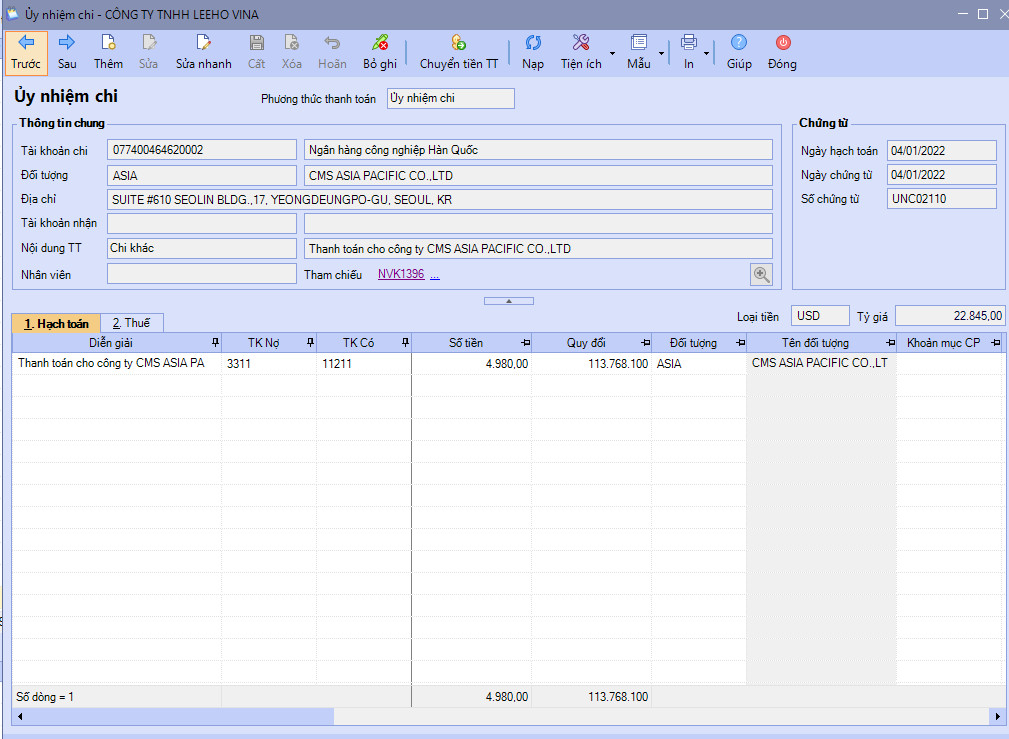
Task: Click the Tên đối tượng cell in grid
Action: pyautogui.click(x=821, y=364)
